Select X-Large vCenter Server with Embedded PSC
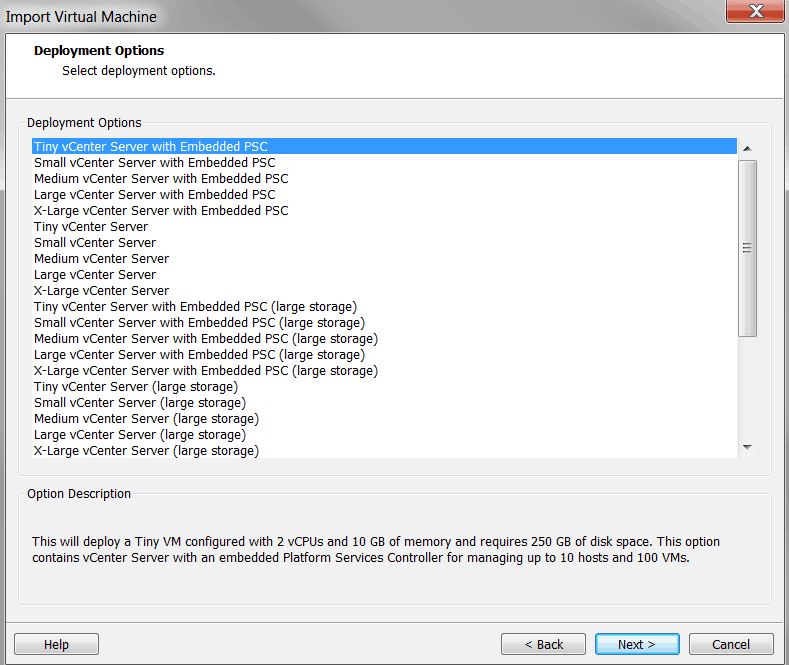The width and height of the screenshot is (789, 665). [x=161, y=211]
